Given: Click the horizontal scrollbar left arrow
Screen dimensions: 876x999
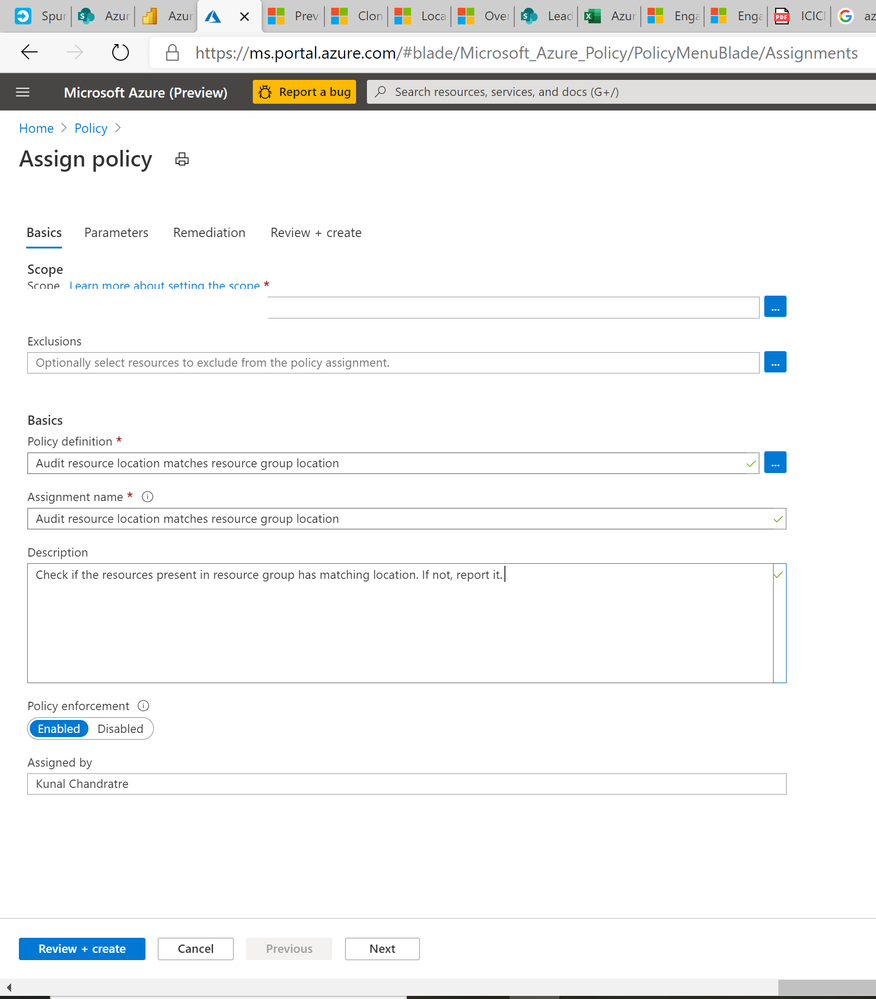Looking at the screenshot, I should click(x=8, y=988).
